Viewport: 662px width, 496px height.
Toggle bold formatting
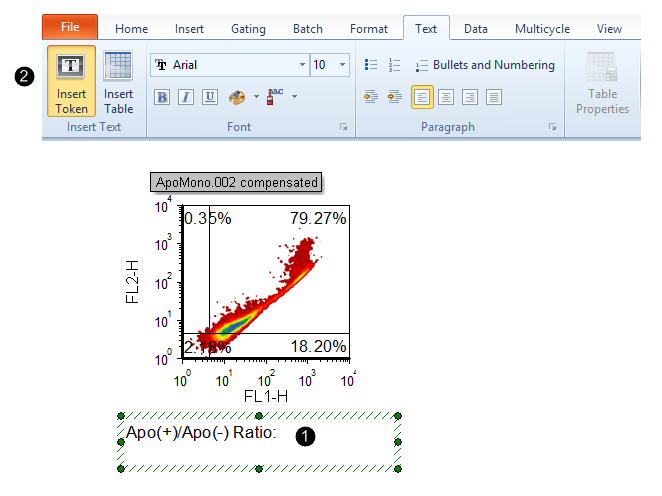click(x=162, y=97)
